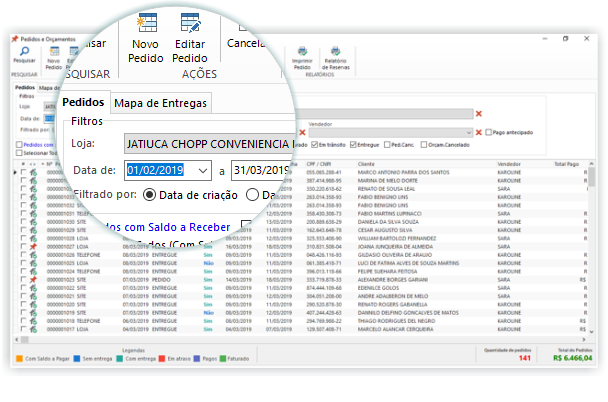Click the blue Sem entrega legend swatch
This screenshot has height=402, width=608.
pos(77,359)
